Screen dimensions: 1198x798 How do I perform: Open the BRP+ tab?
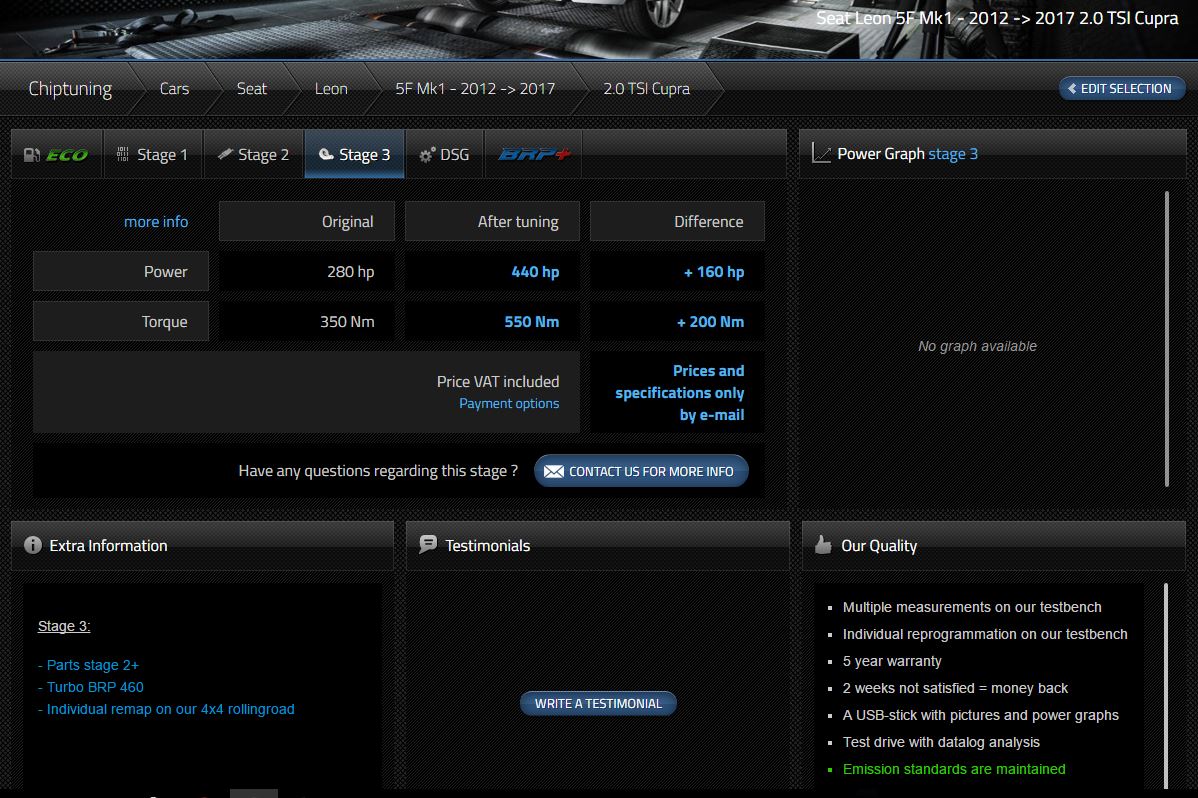click(x=533, y=154)
